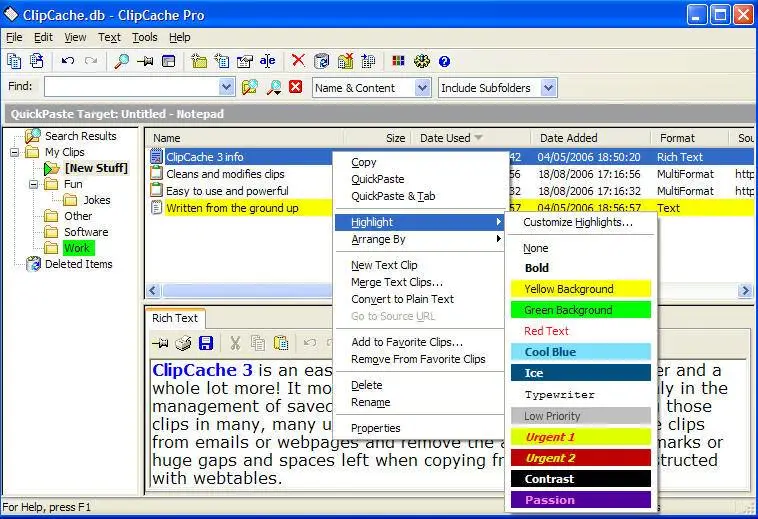Click the Name column header
The height and width of the screenshot is (519, 758).
pyautogui.click(x=244, y=138)
